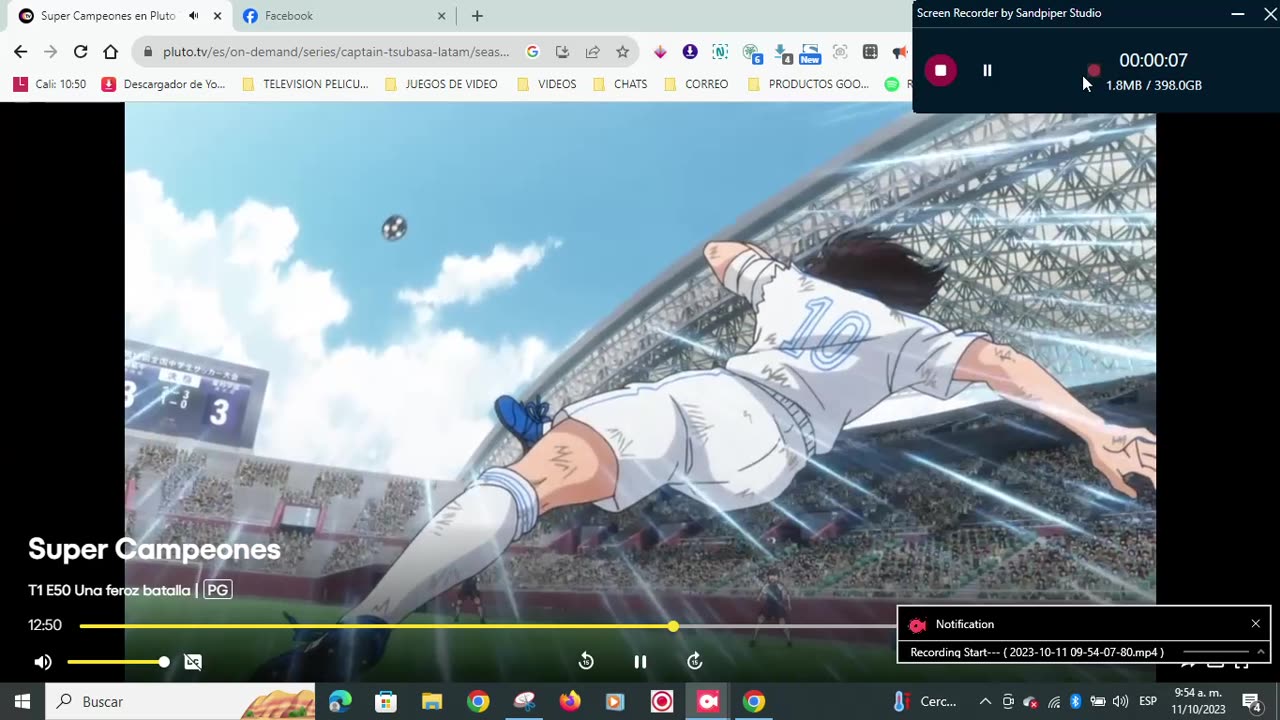Screen dimensions: 1280x720
Task: Stop the Sandpiper screen recording
Action: coord(940,70)
